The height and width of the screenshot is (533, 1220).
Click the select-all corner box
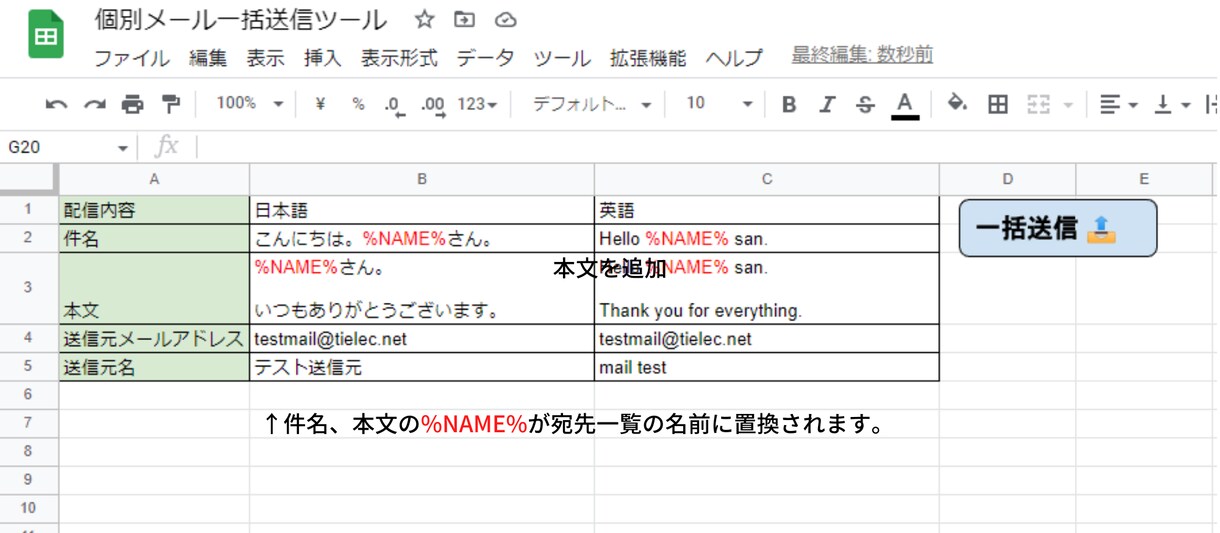click(29, 179)
